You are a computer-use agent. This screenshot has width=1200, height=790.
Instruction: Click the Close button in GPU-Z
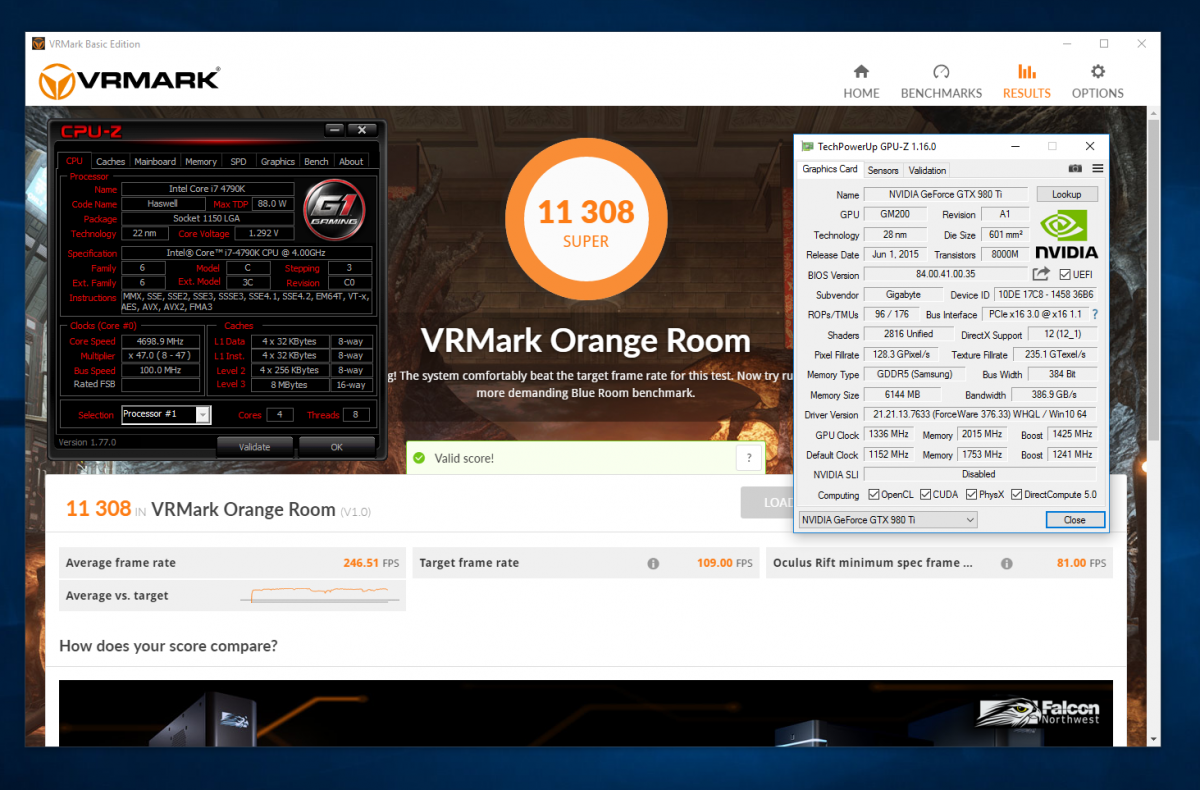click(x=1075, y=520)
